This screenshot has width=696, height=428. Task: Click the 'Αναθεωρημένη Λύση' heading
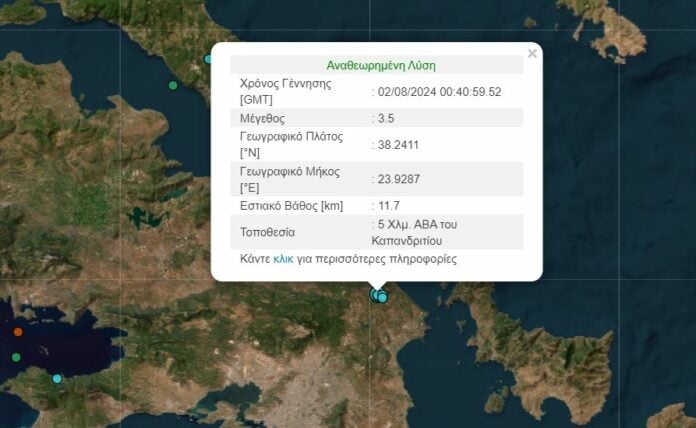[381, 66]
